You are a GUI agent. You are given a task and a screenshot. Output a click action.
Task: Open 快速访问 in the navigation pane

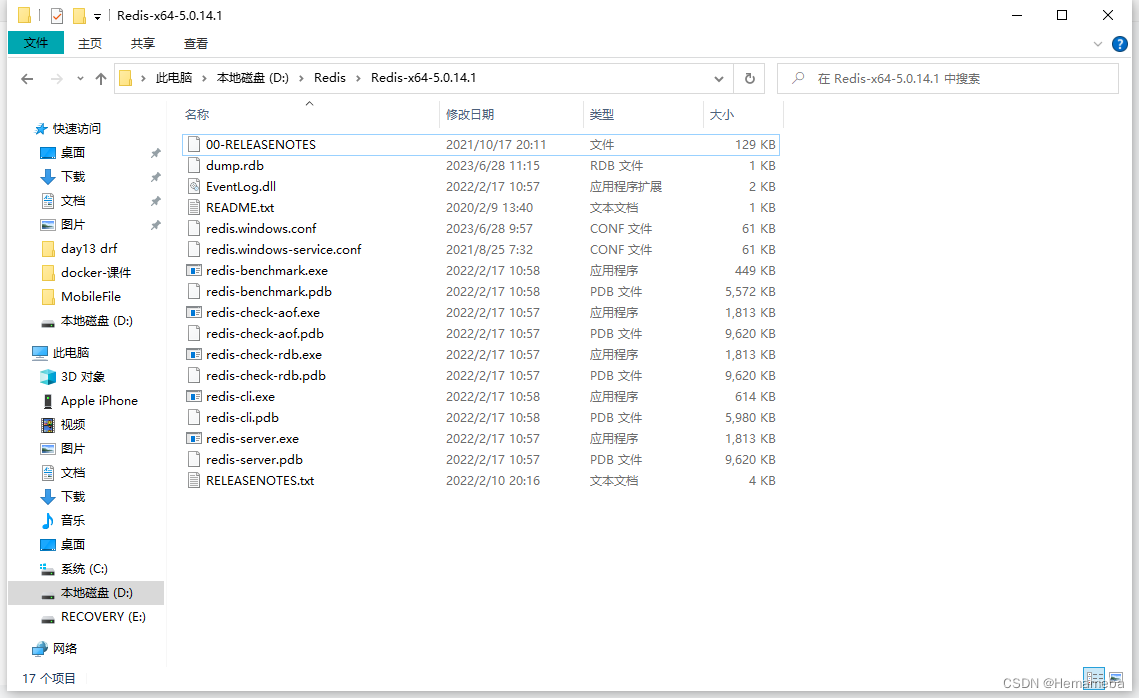(76, 129)
